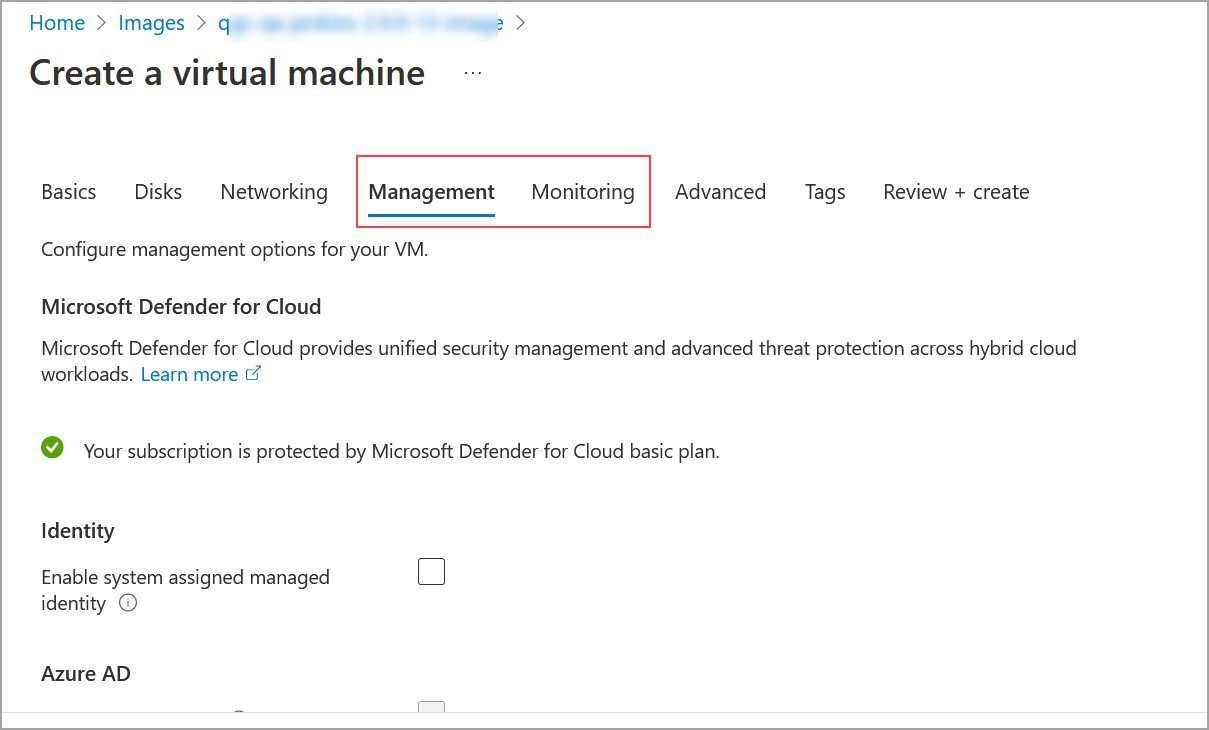Select the Basics tab
This screenshot has height=730, width=1209.
(68, 191)
